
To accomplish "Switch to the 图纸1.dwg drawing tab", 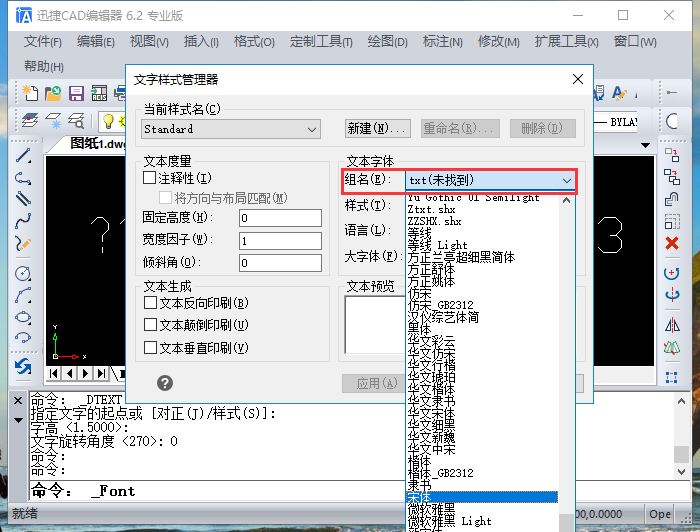I will pos(97,144).
